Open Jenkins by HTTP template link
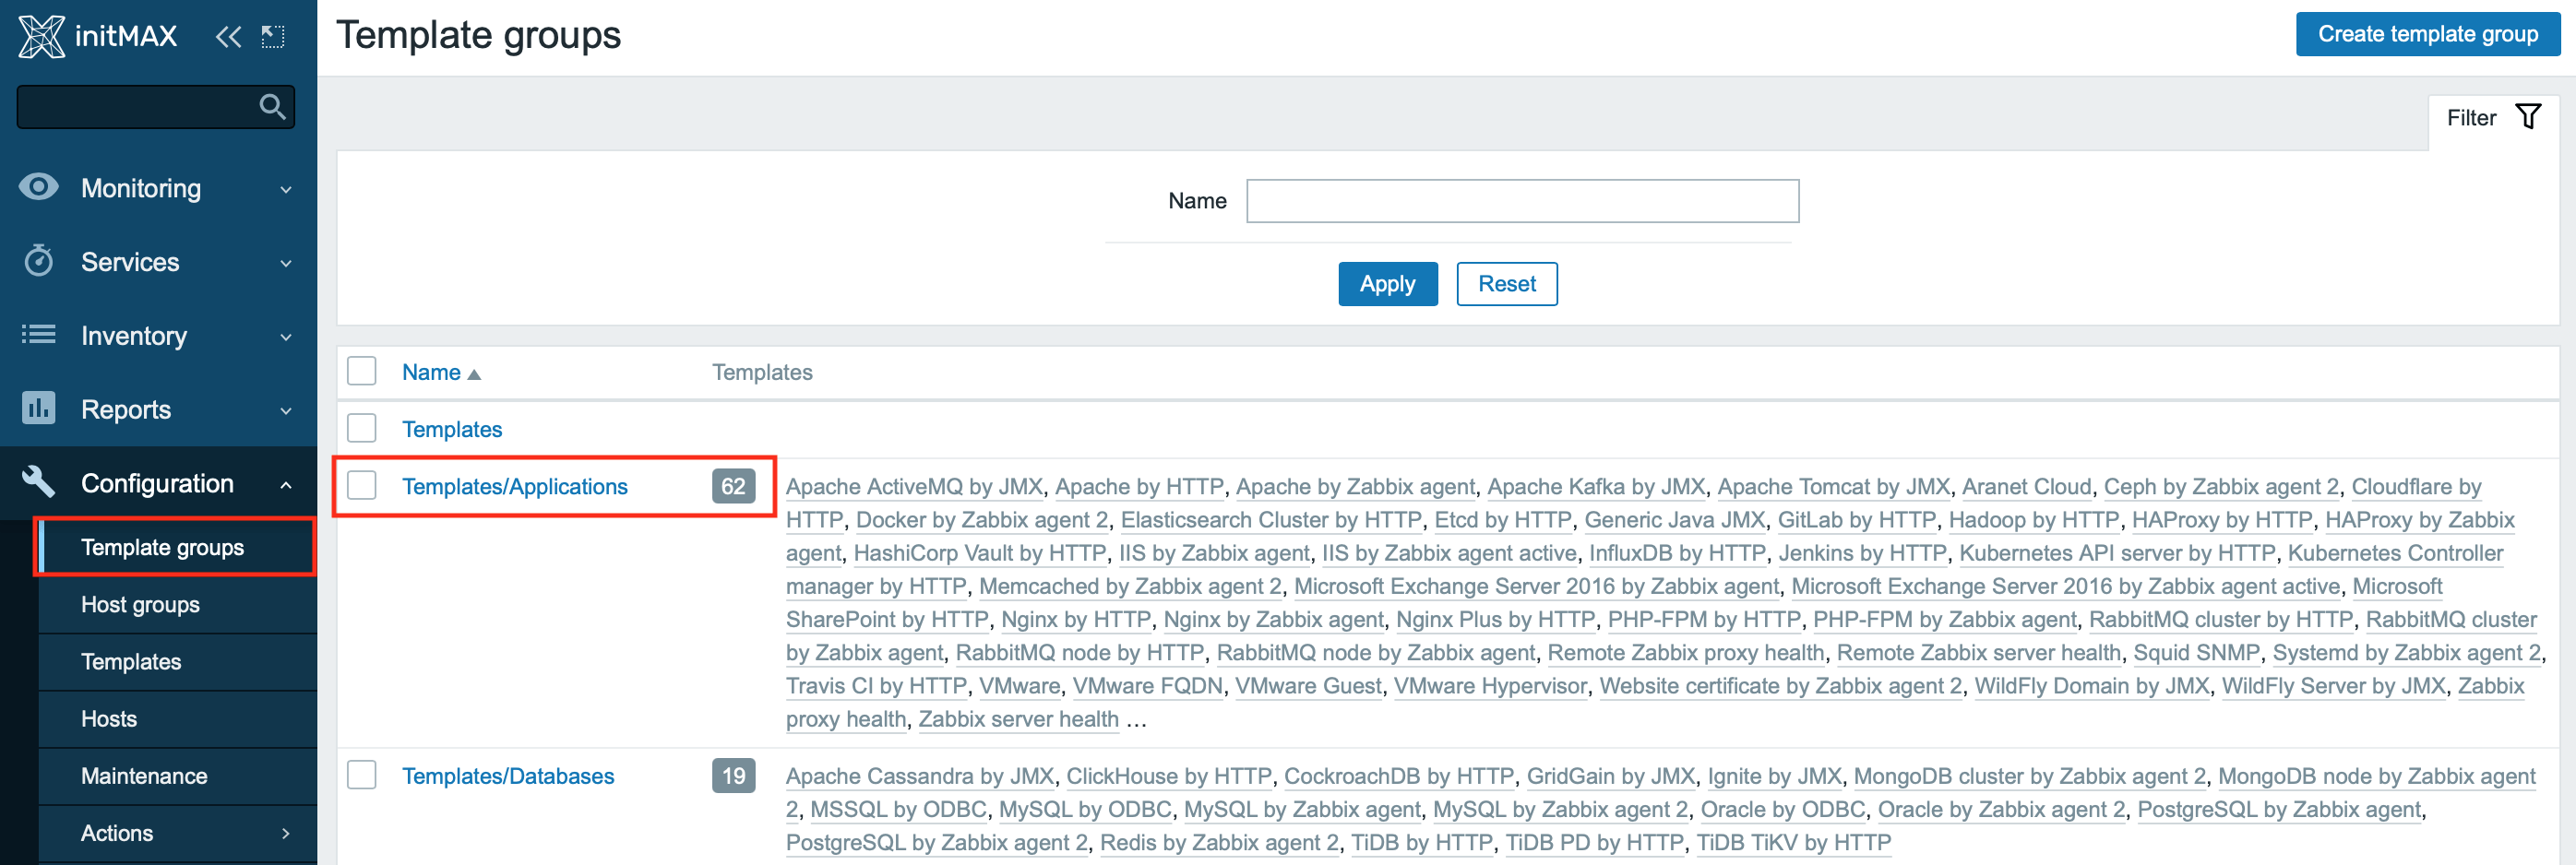The height and width of the screenshot is (865, 2576). pyautogui.click(x=1862, y=553)
